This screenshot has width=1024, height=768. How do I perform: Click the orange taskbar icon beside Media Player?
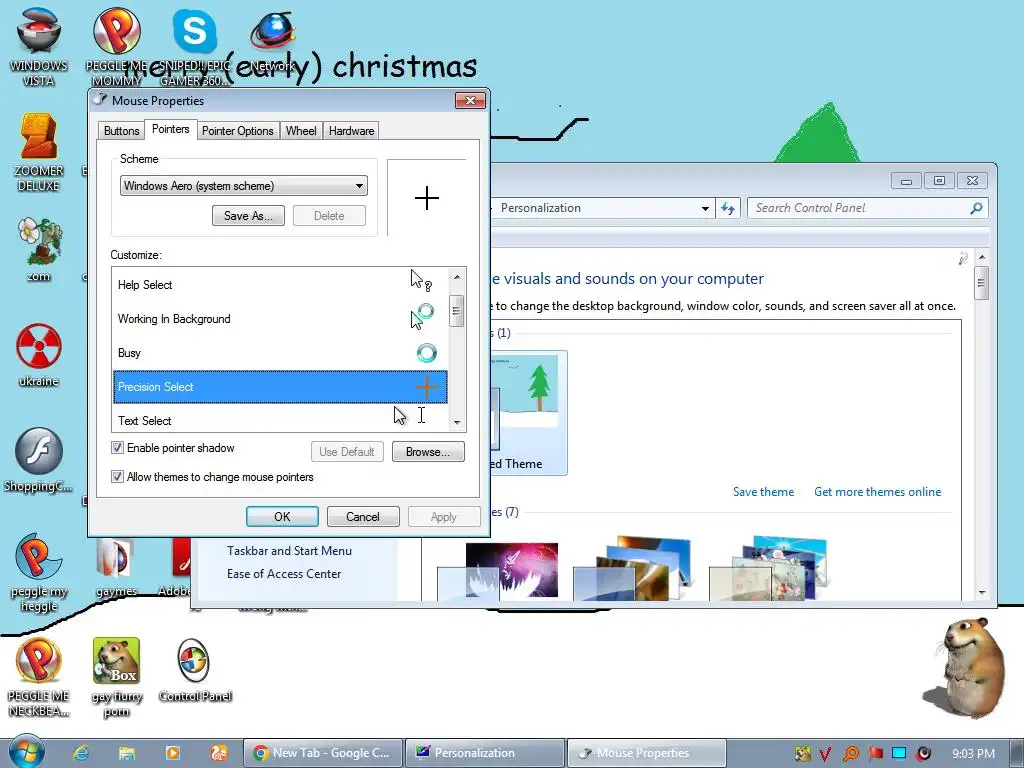(x=218, y=753)
